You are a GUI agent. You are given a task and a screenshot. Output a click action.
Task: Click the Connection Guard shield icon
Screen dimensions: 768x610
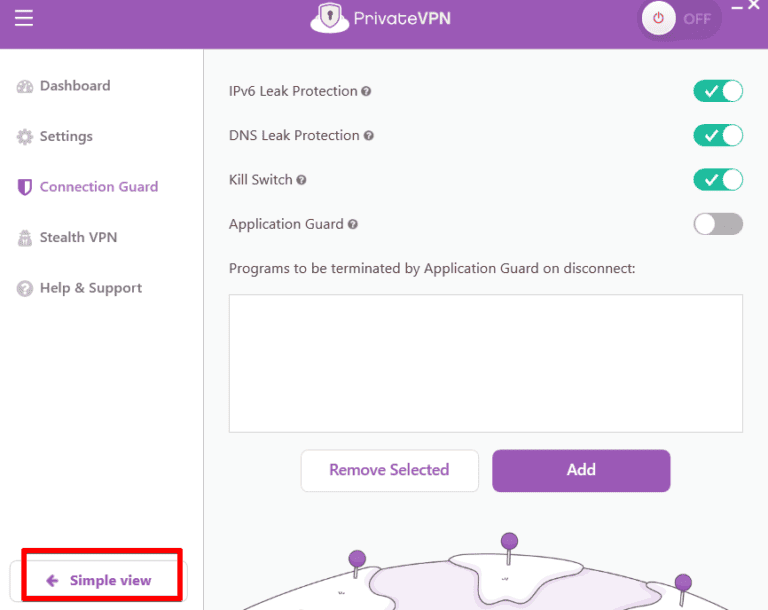25,187
